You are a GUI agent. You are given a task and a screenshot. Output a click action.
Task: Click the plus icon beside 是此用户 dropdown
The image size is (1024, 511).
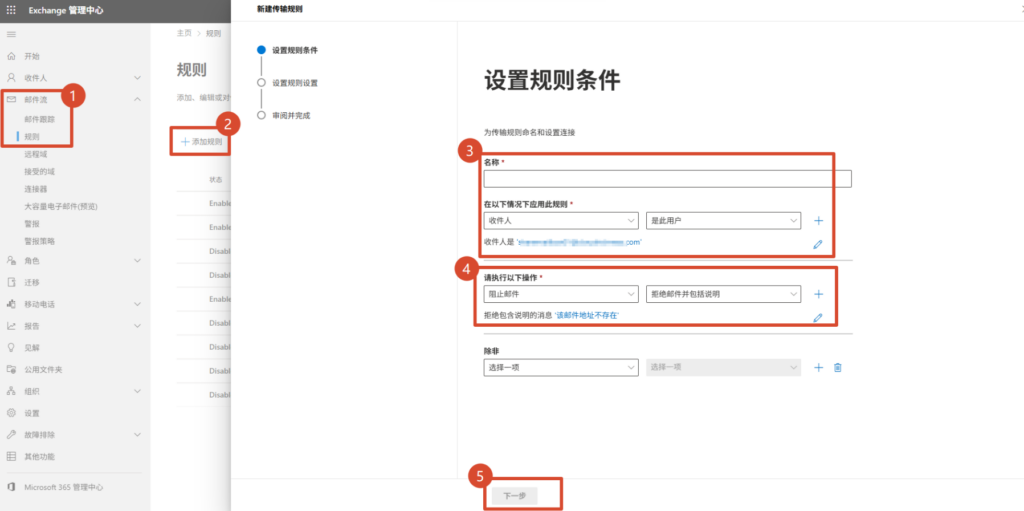(x=818, y=221)
